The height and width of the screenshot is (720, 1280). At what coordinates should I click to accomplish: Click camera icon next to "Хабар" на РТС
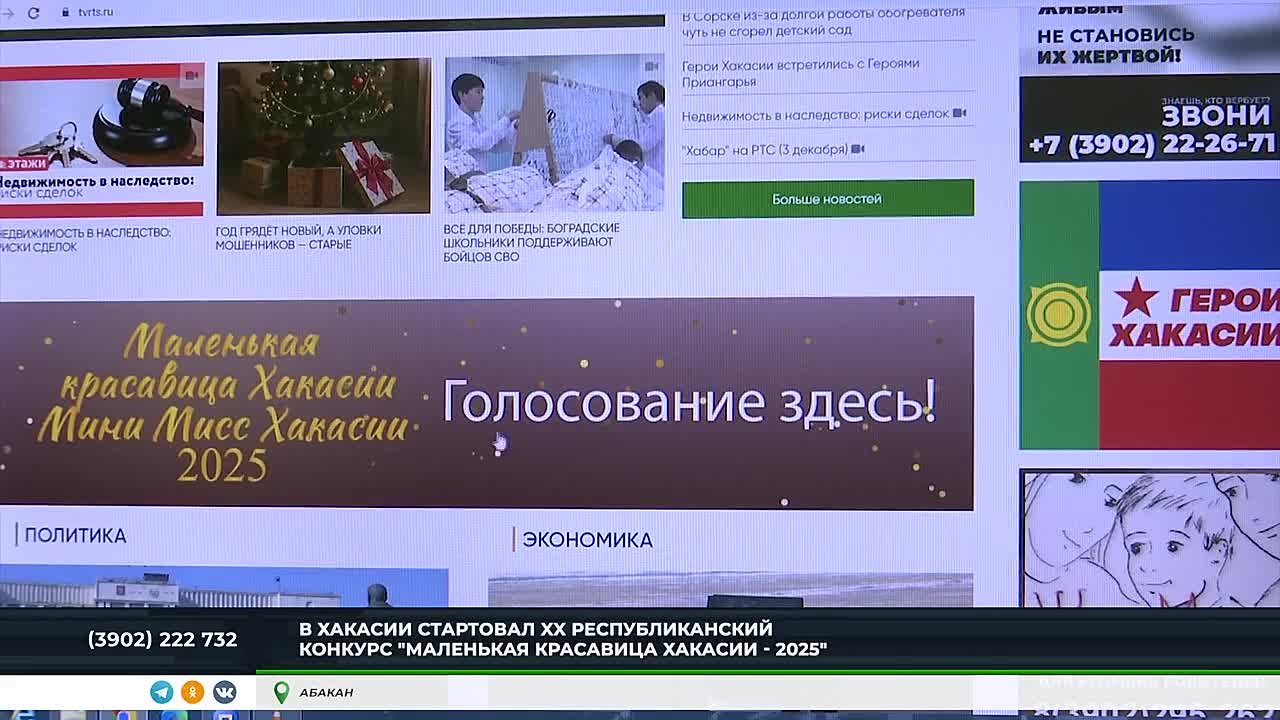tap(857, 150)
